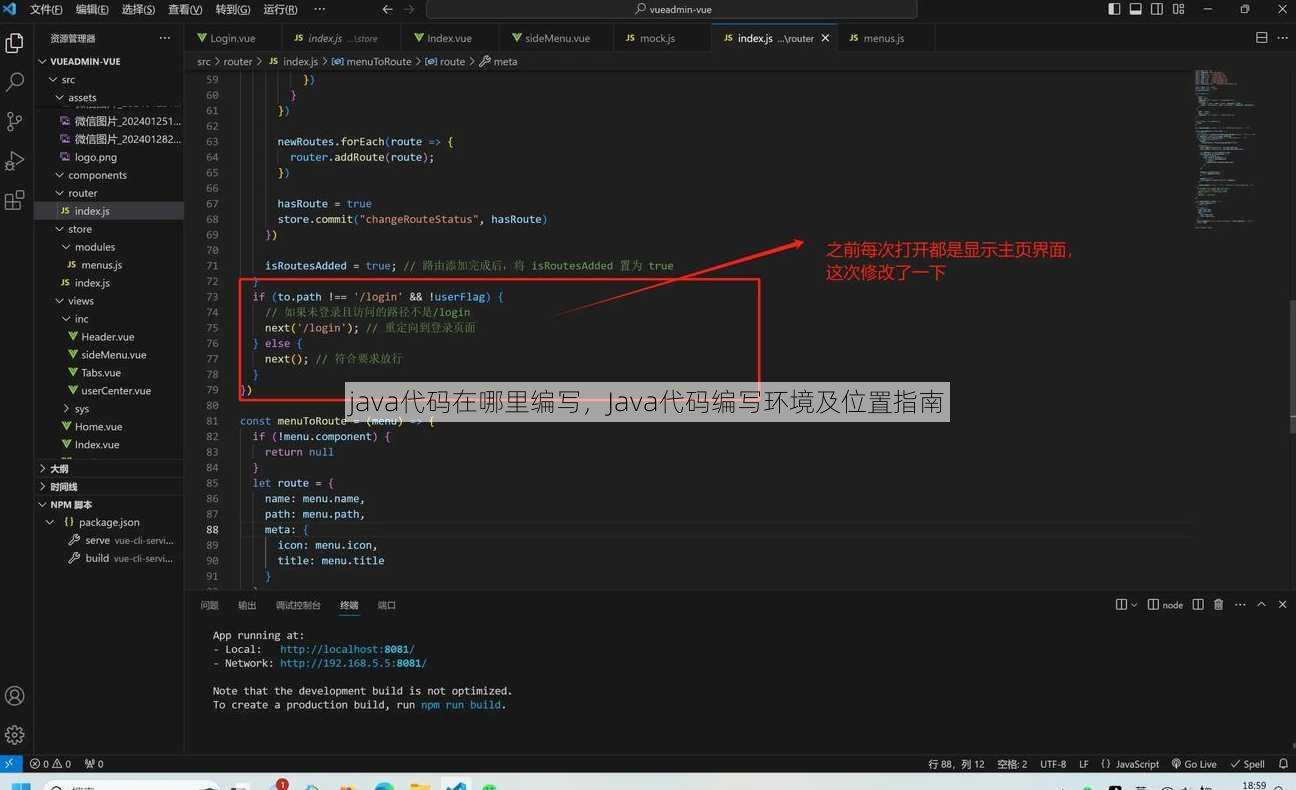Screen dimensions: 1296x790
Task: Kill the terminal with the trash icon
Action: click(x=1218, y=605)
